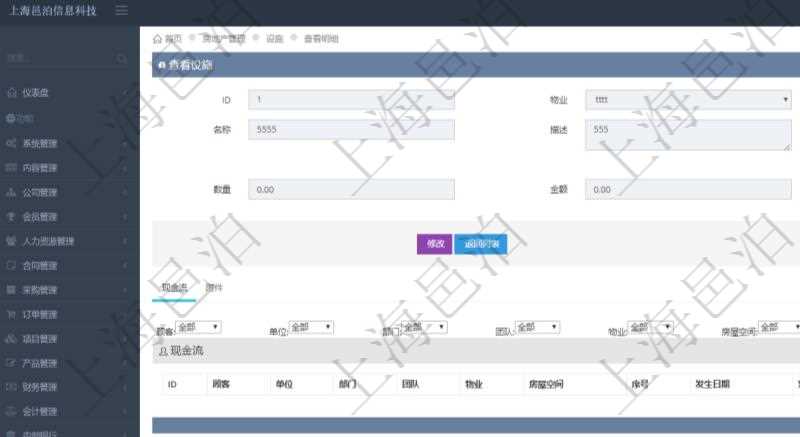This screenshot has width=800, height=437.
Task: Click the 采购管理 sidebar icon
Action: (11, 290)
